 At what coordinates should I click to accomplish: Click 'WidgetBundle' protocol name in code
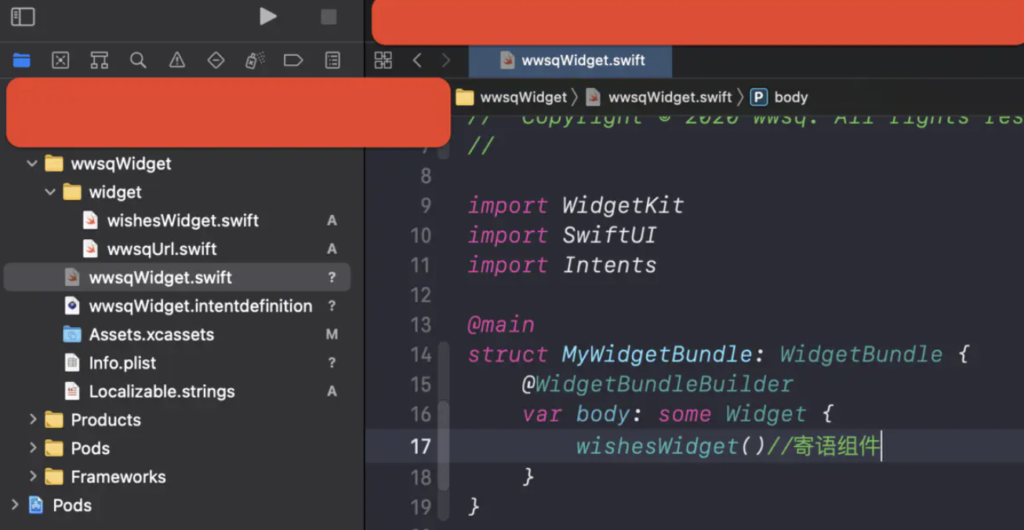[861, 355]
